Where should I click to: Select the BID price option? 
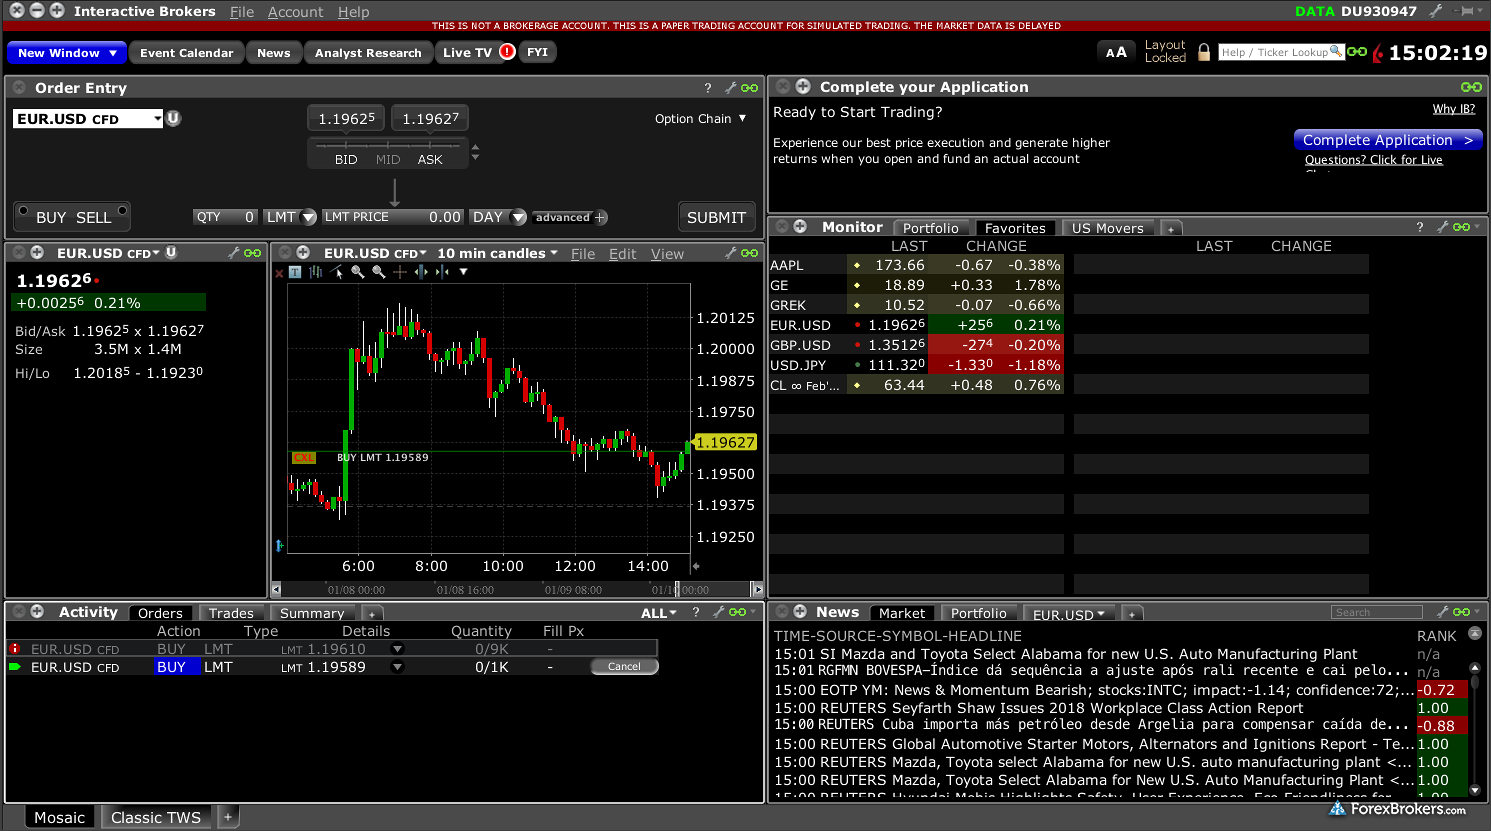point(346,160)
